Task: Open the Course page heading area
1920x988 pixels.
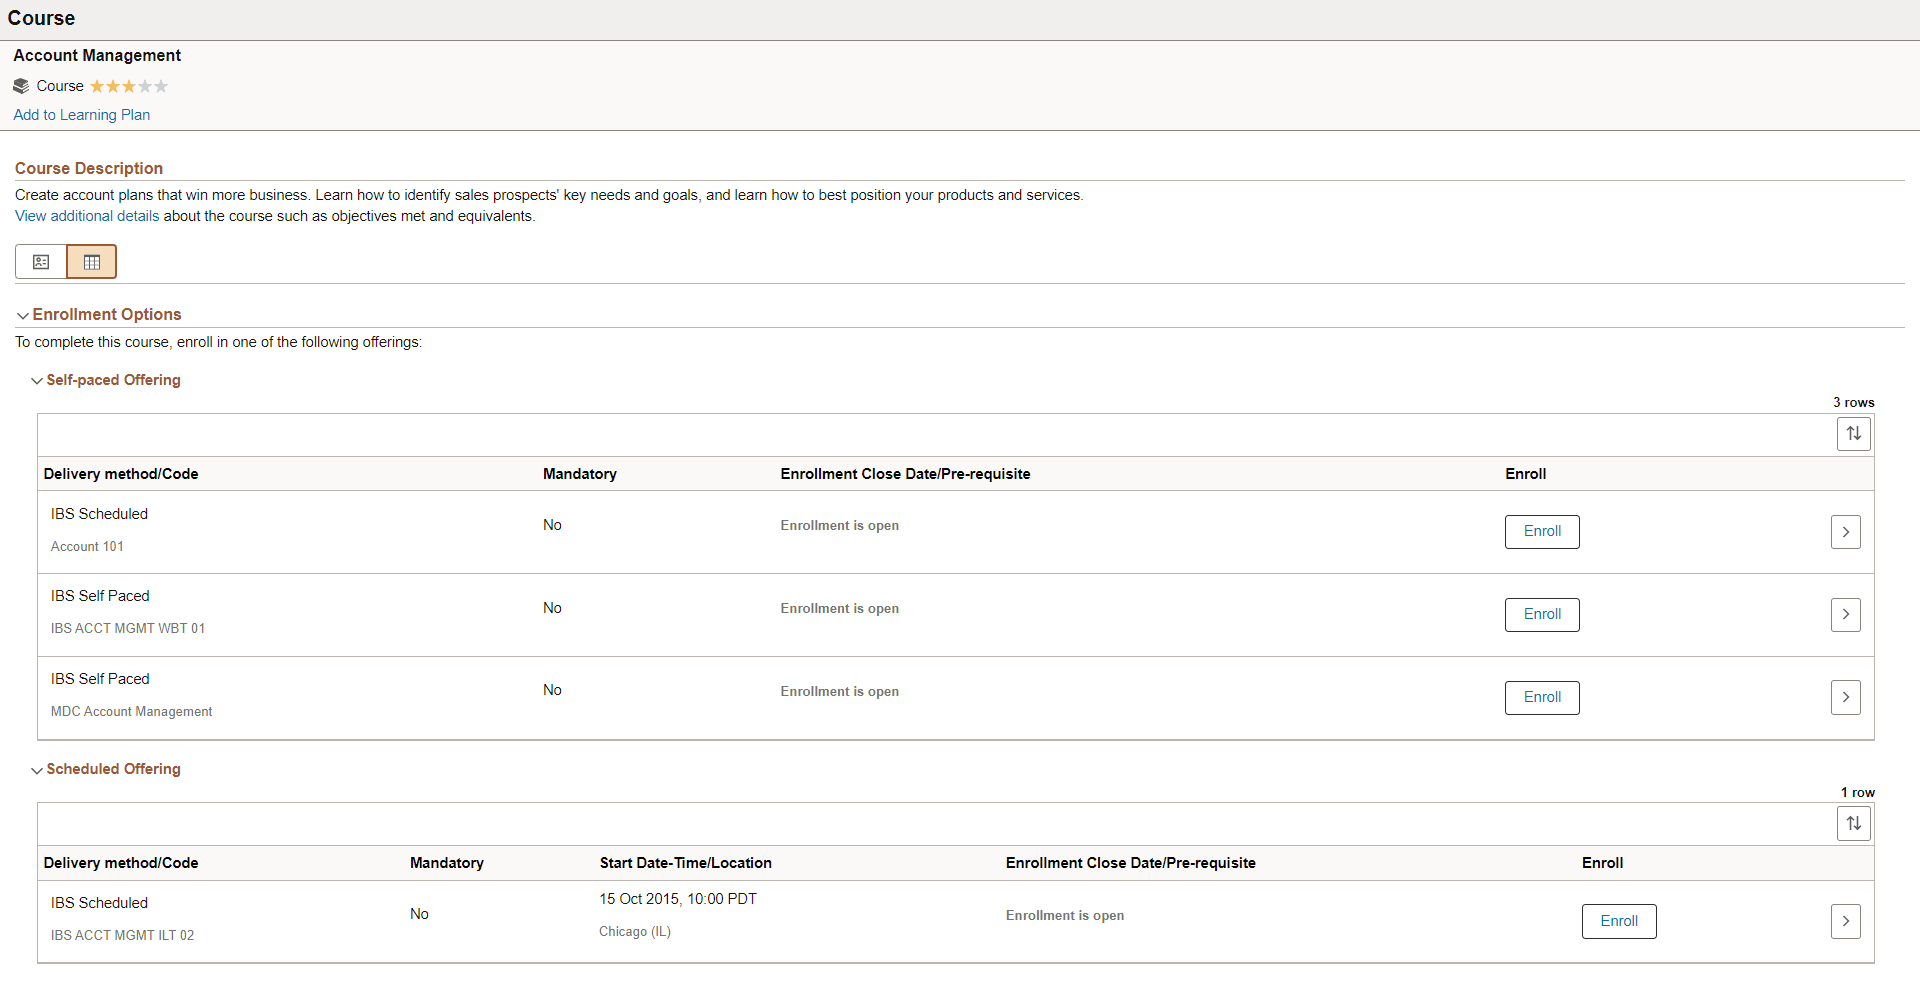Action: point(42,18)
